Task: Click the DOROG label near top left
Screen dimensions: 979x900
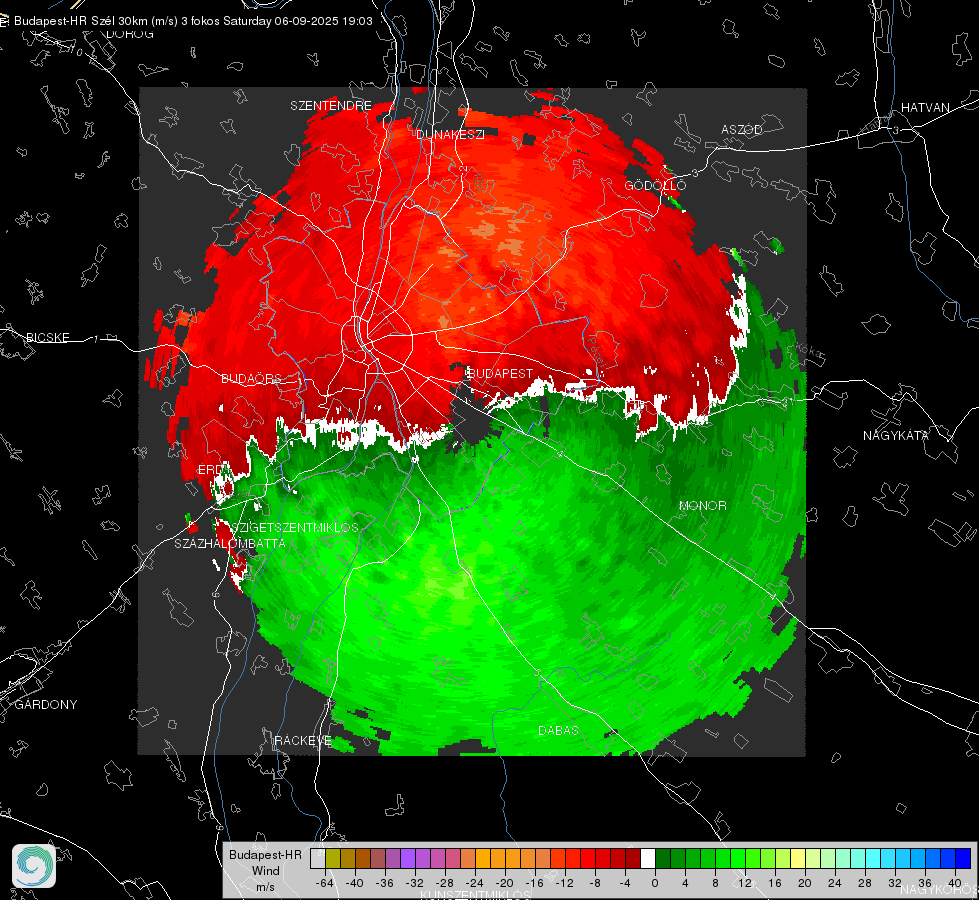Action: (x=130, y=34)
